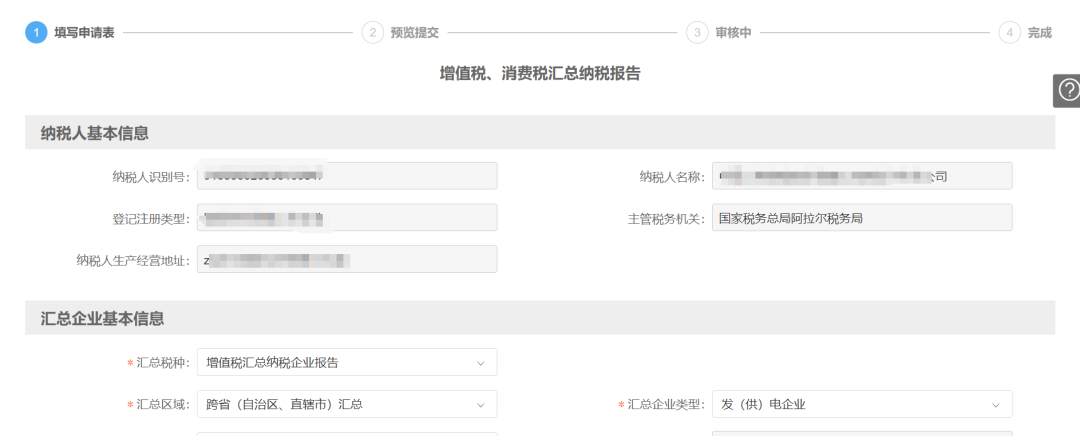Image resolution: width=1080 pixels, height=436 pixels.
Task: Click the 审核中 step label
Action: [733, 32]
